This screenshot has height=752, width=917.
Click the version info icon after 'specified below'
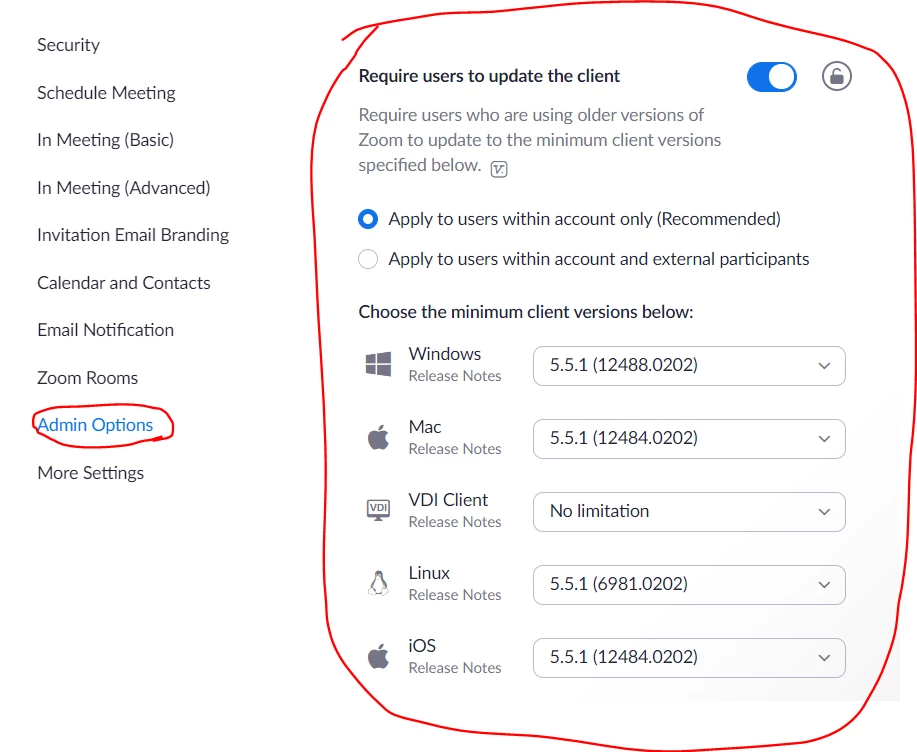pos(499,169)
